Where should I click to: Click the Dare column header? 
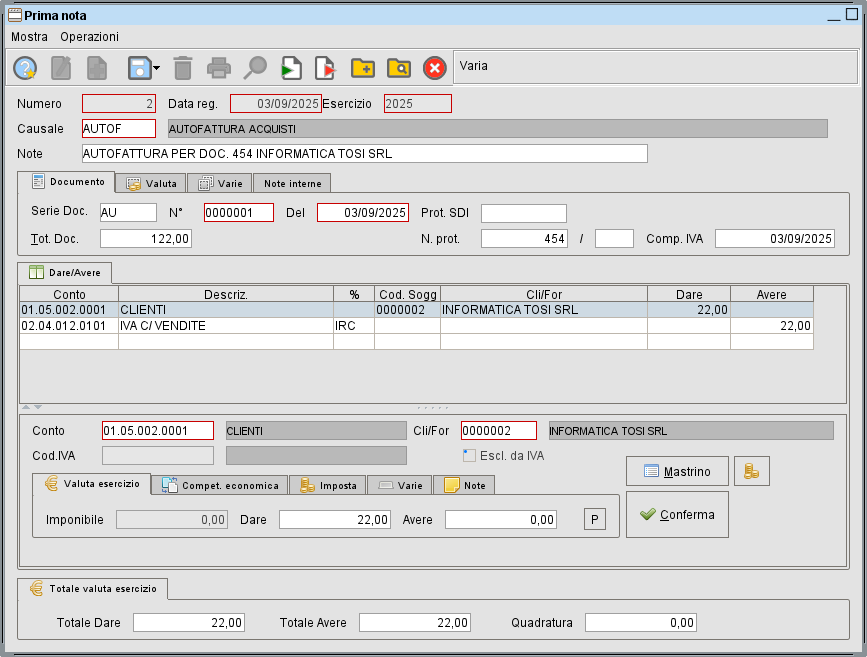pos(689,294)
